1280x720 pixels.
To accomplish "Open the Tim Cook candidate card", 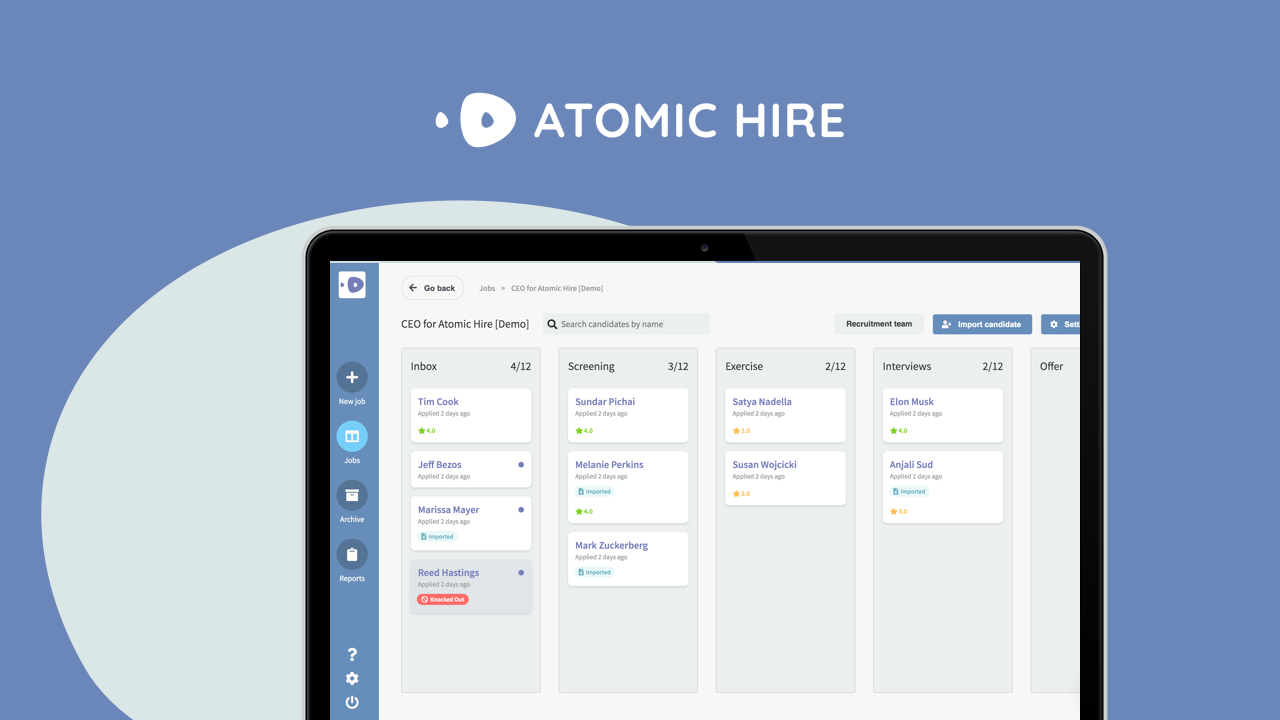I will (x=471, y=415).
